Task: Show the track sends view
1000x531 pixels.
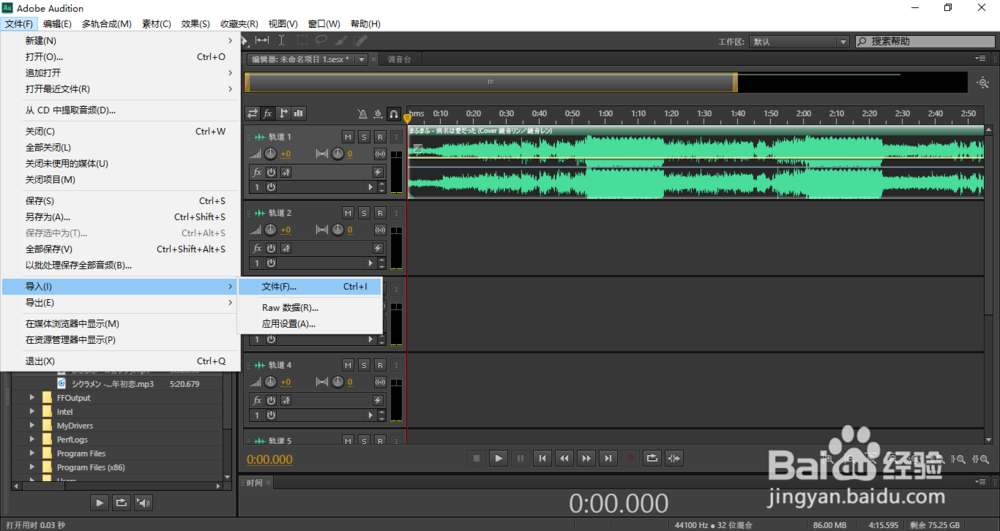Action: click(283, 113)
